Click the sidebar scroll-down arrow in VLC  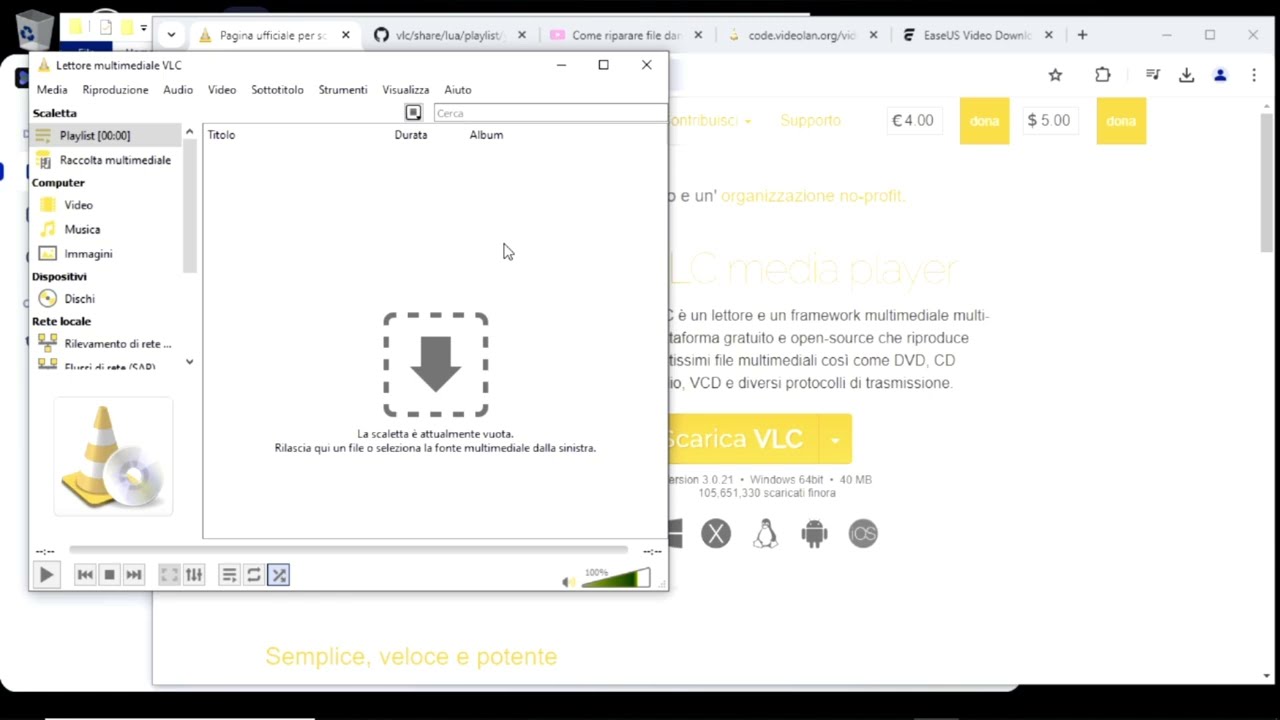[189, 362]
